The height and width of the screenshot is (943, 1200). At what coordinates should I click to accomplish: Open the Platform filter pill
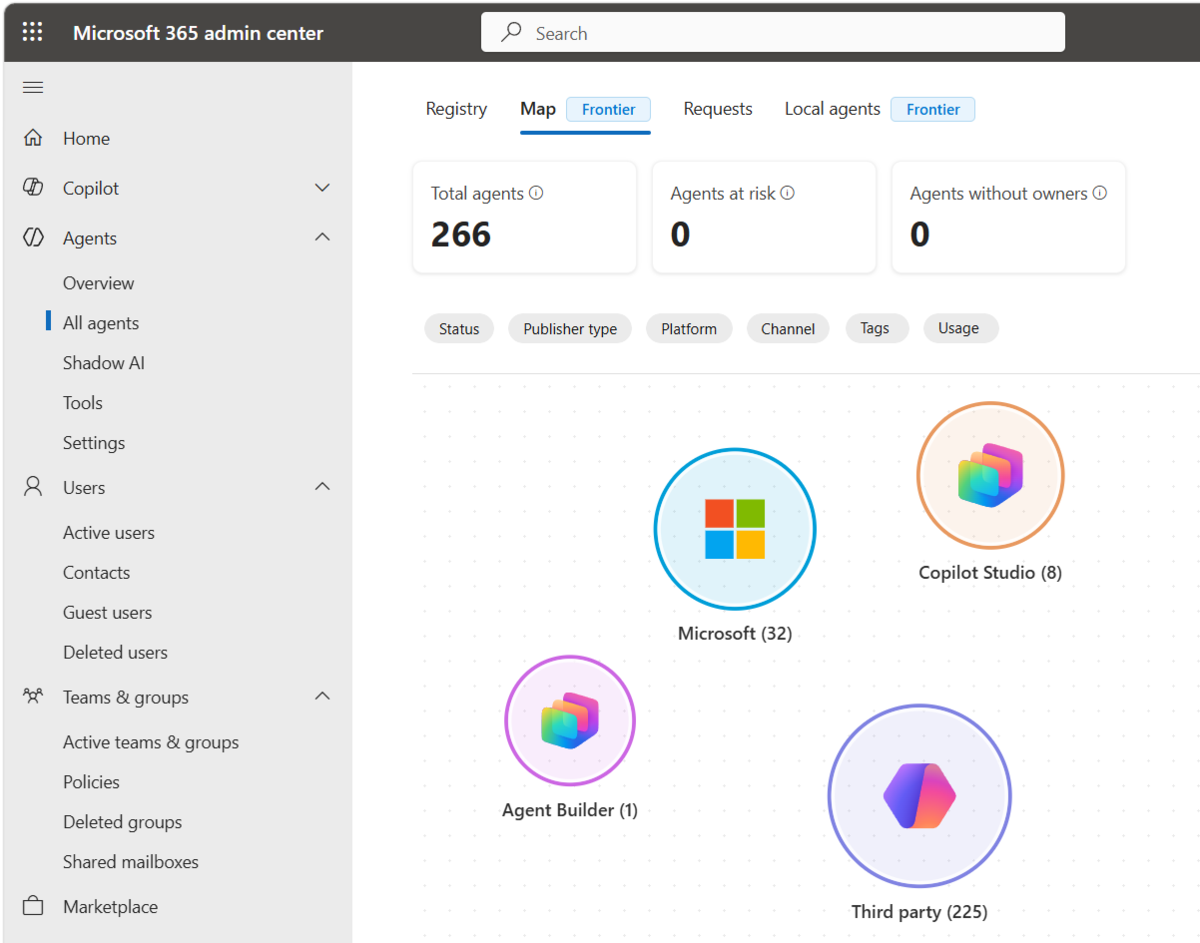point(689,329)
